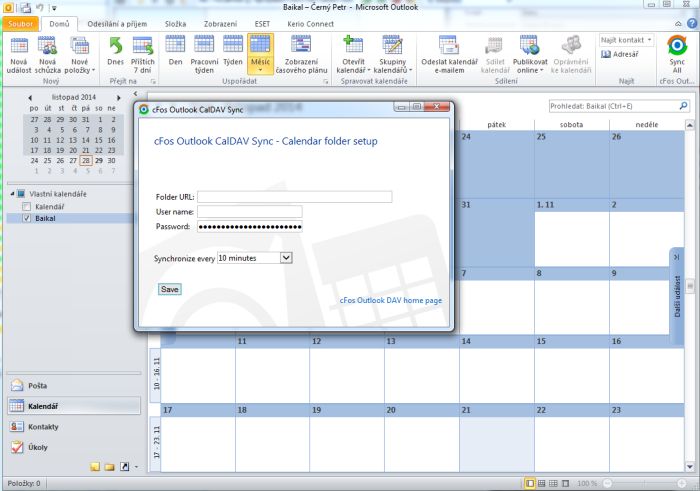This screenshot has width=700, height=491.
Task: Open the Úkoly navigation item
Action: 74,447
